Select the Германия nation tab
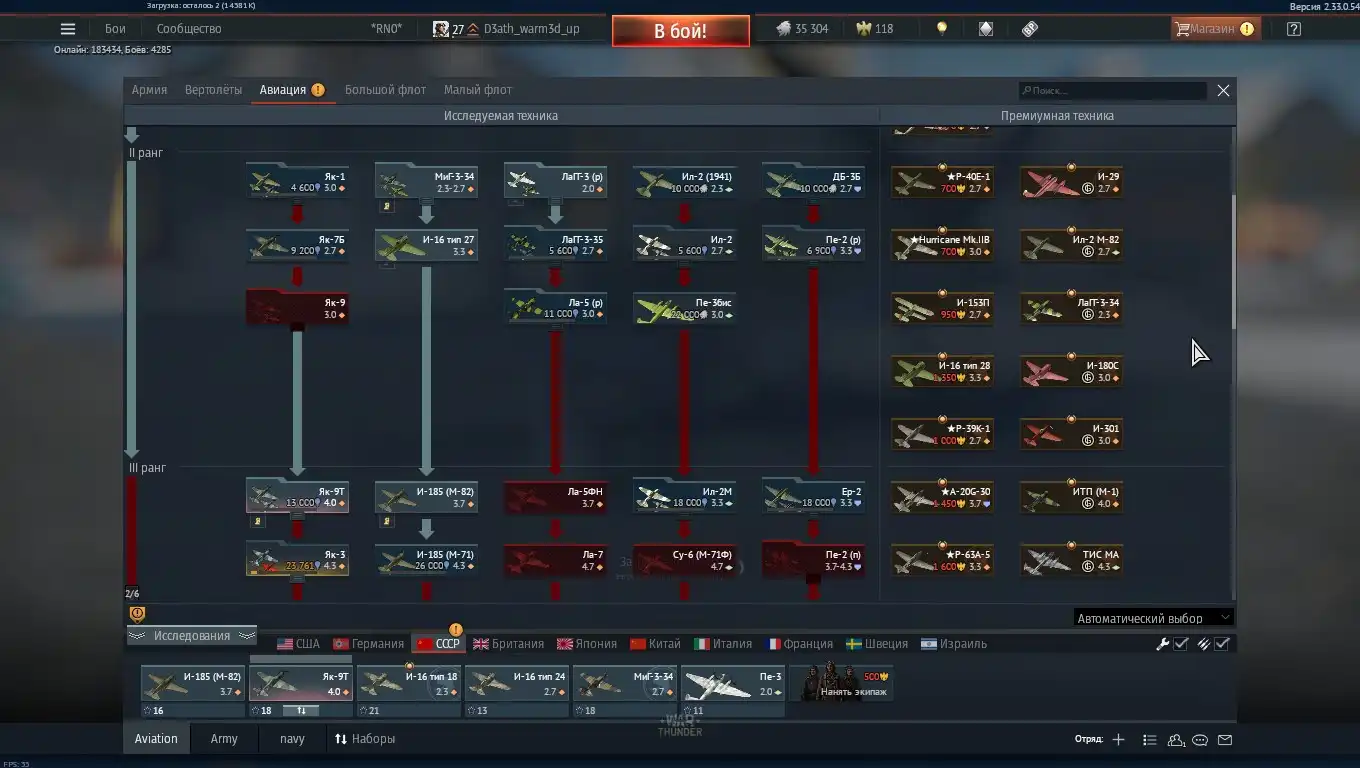 [x=368, y=644]
